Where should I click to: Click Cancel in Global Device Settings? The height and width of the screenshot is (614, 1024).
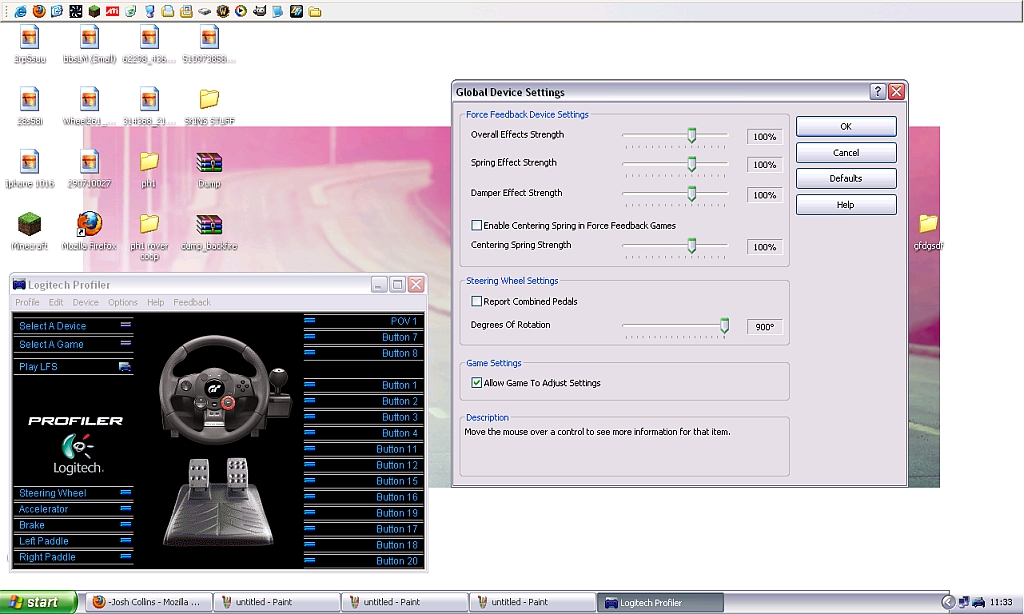click(x=846, y=153)
